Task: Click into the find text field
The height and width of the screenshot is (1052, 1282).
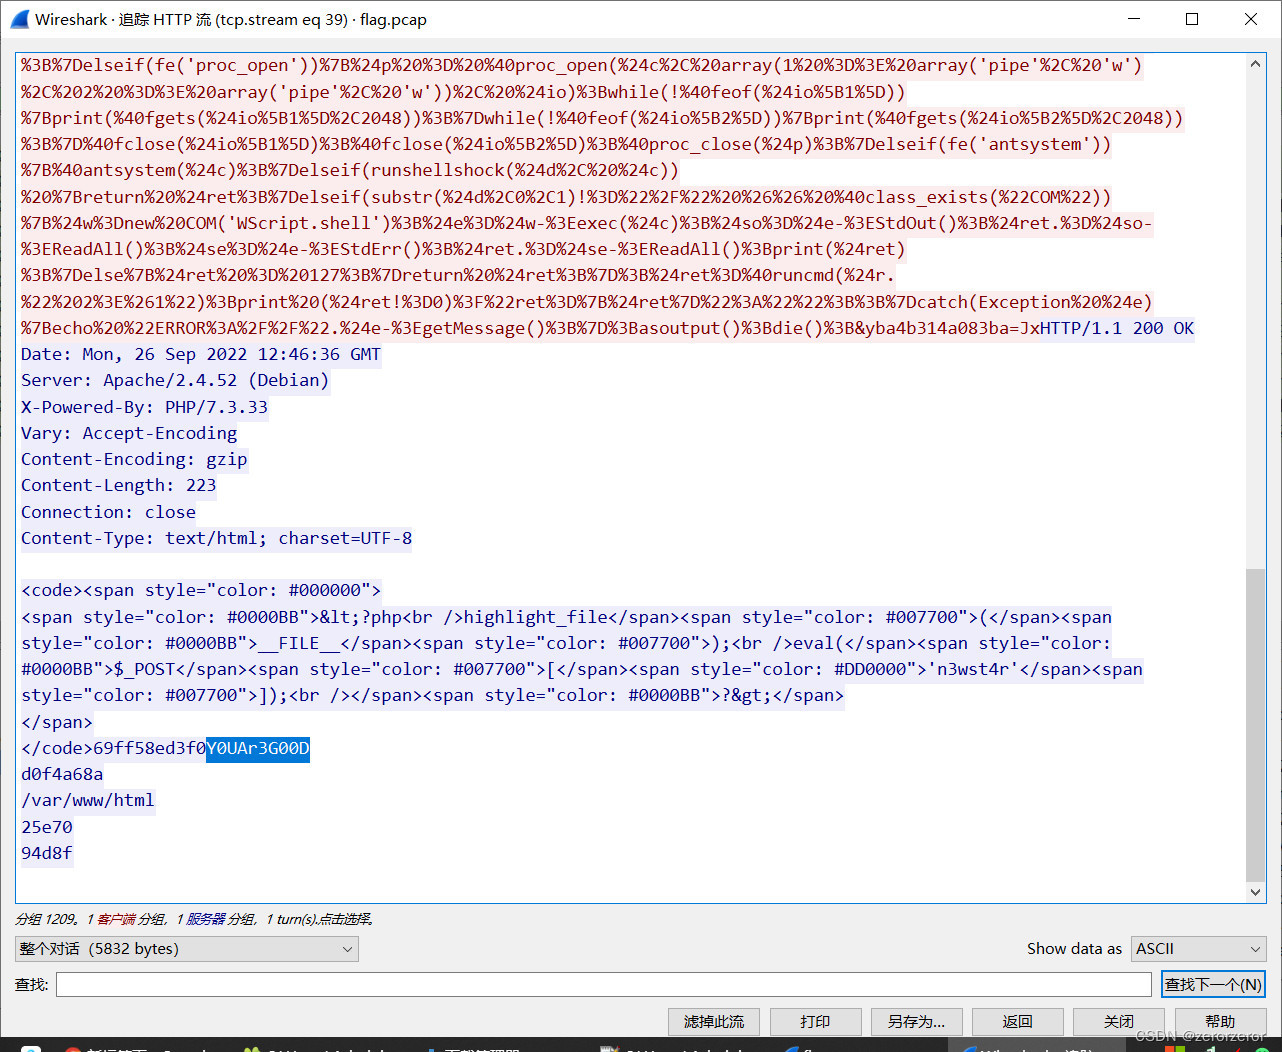Action: [x=604, y=985]
